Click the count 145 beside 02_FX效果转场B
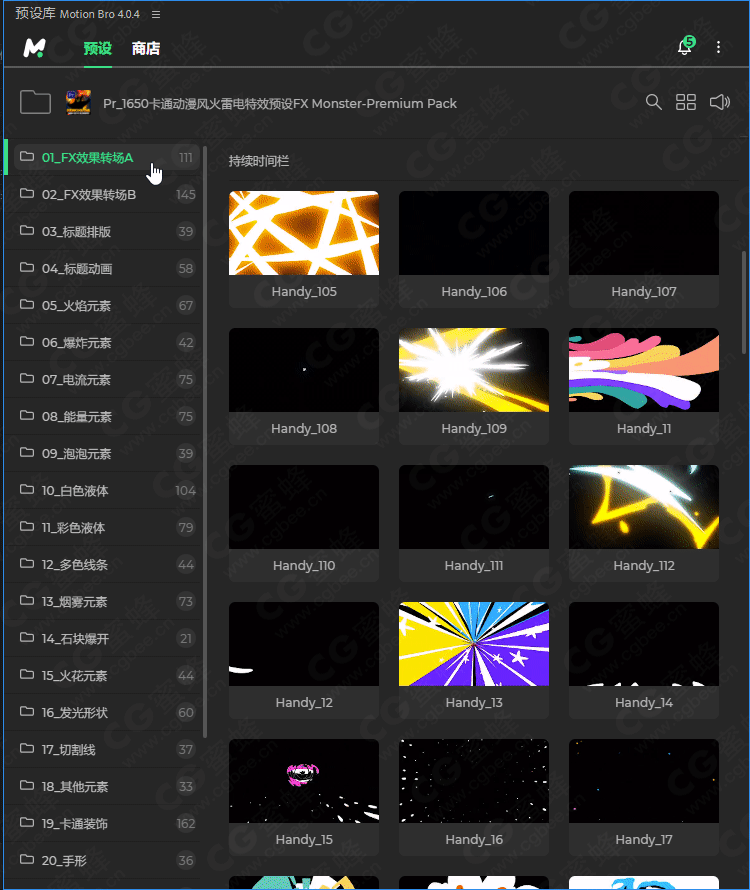 pyautogui.click(x=186, y=194)
